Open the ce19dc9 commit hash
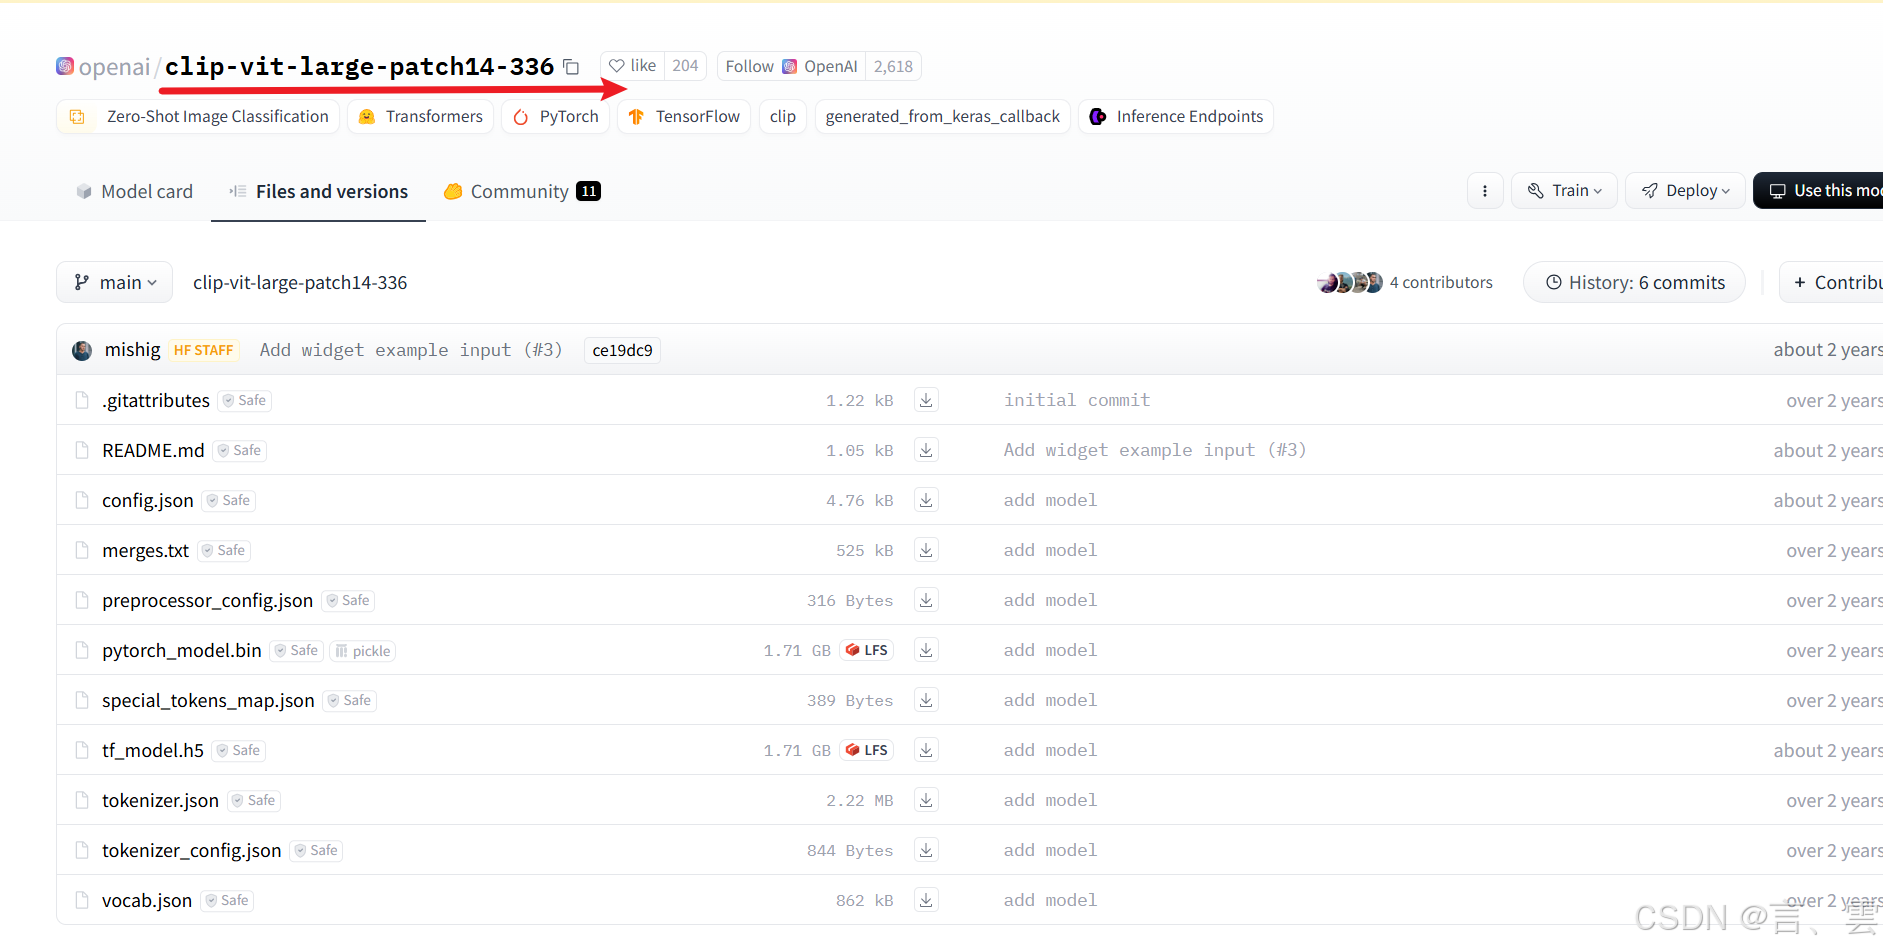1883x950 pixels. [622, 350]
